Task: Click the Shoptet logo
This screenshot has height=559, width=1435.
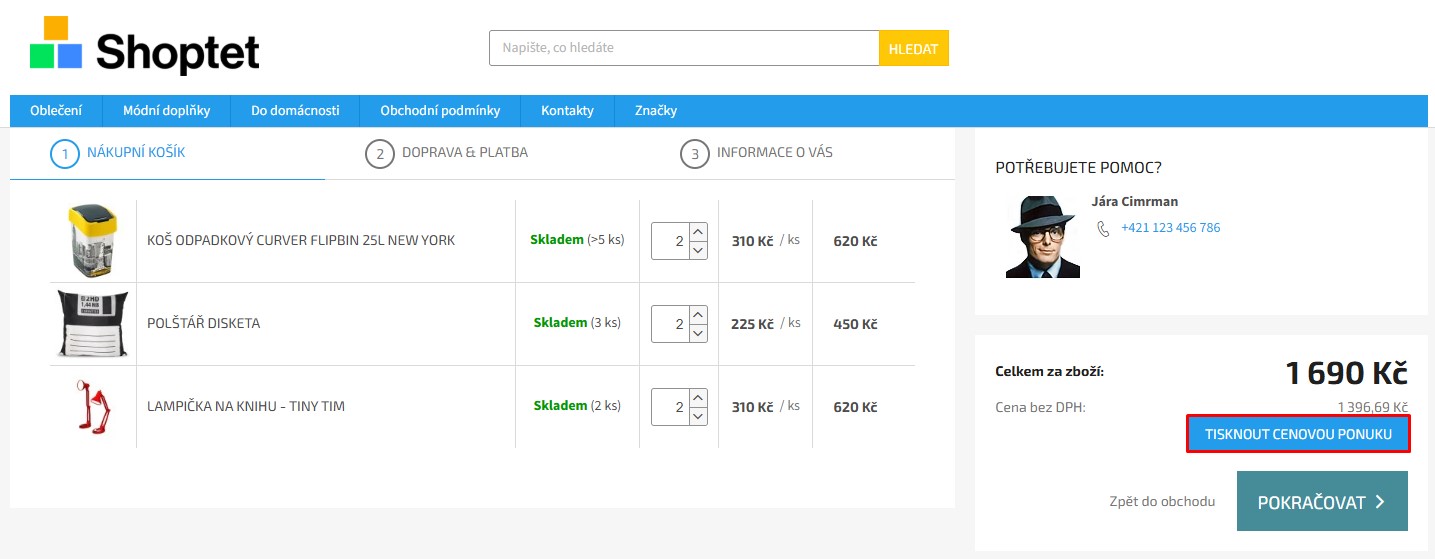Action: tap(145, 46)
